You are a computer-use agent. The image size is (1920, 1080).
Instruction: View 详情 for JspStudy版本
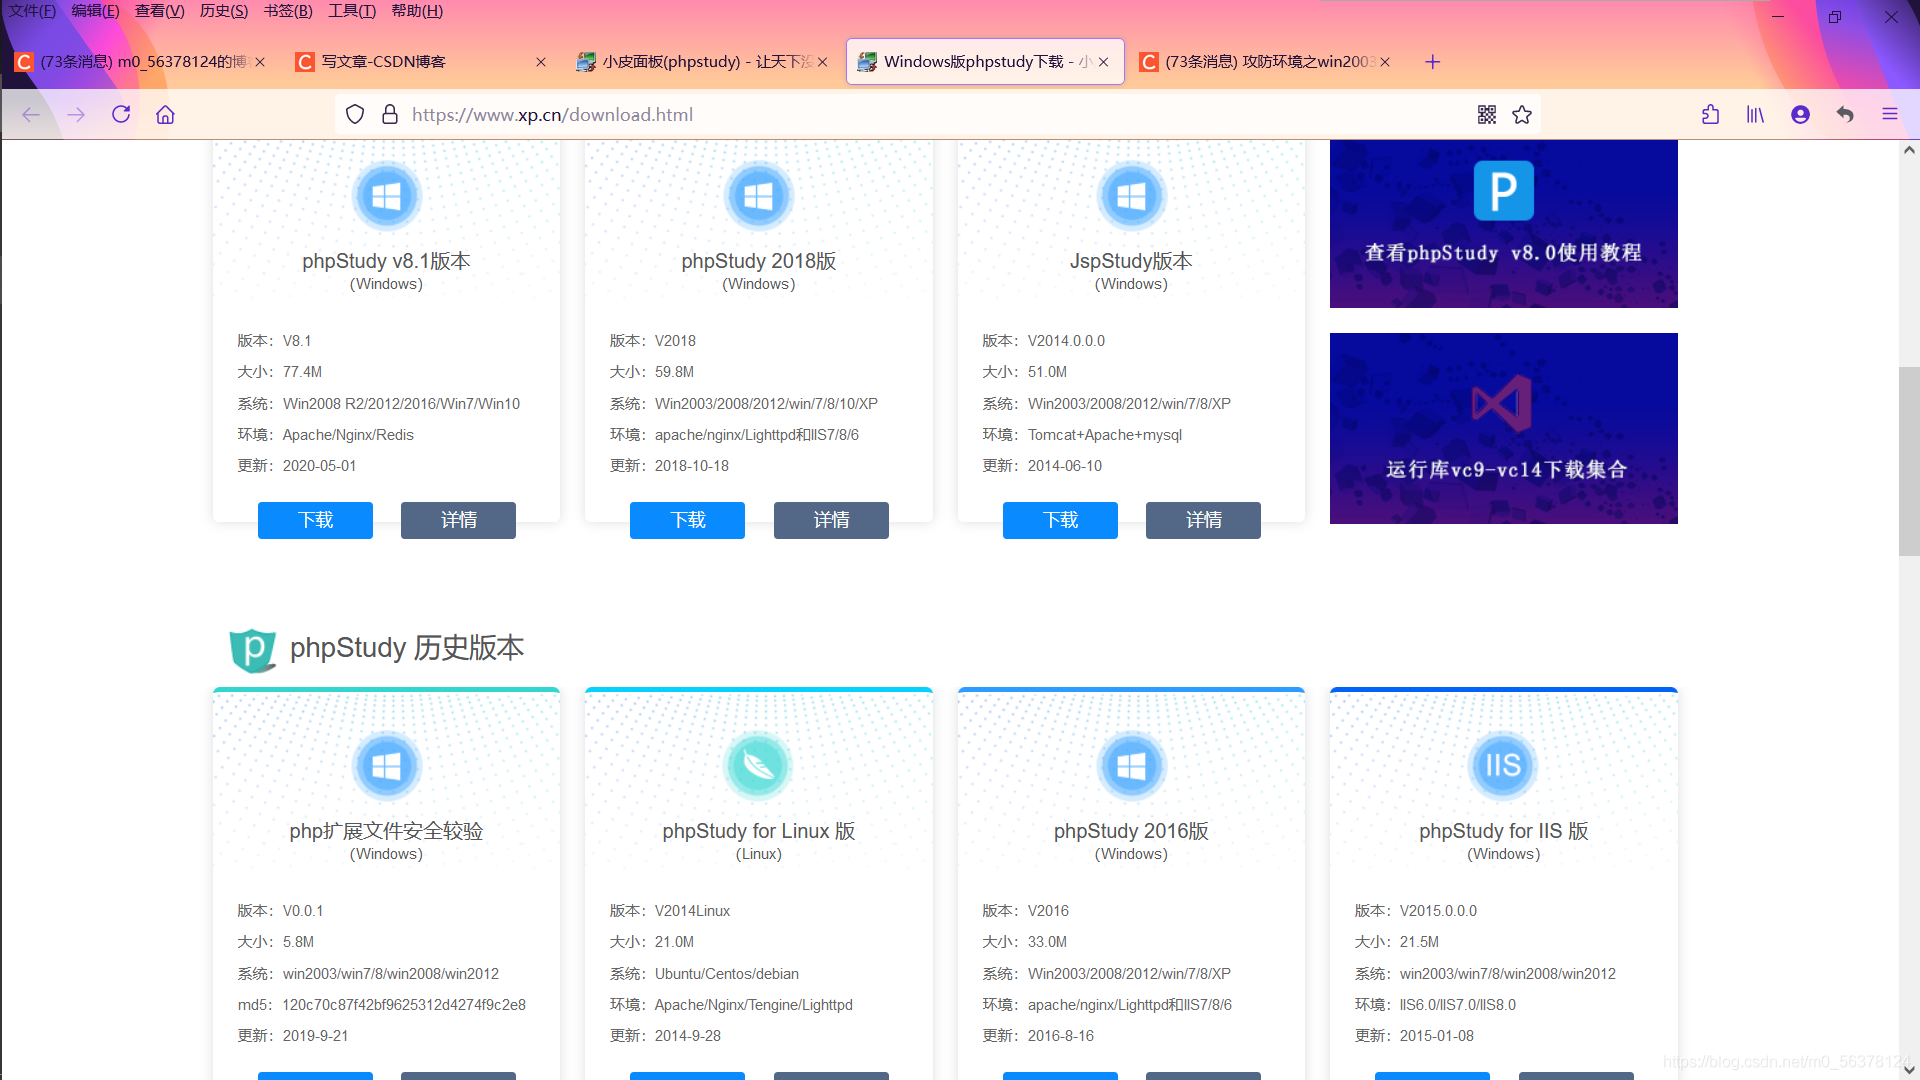(x=1203, y=520)
